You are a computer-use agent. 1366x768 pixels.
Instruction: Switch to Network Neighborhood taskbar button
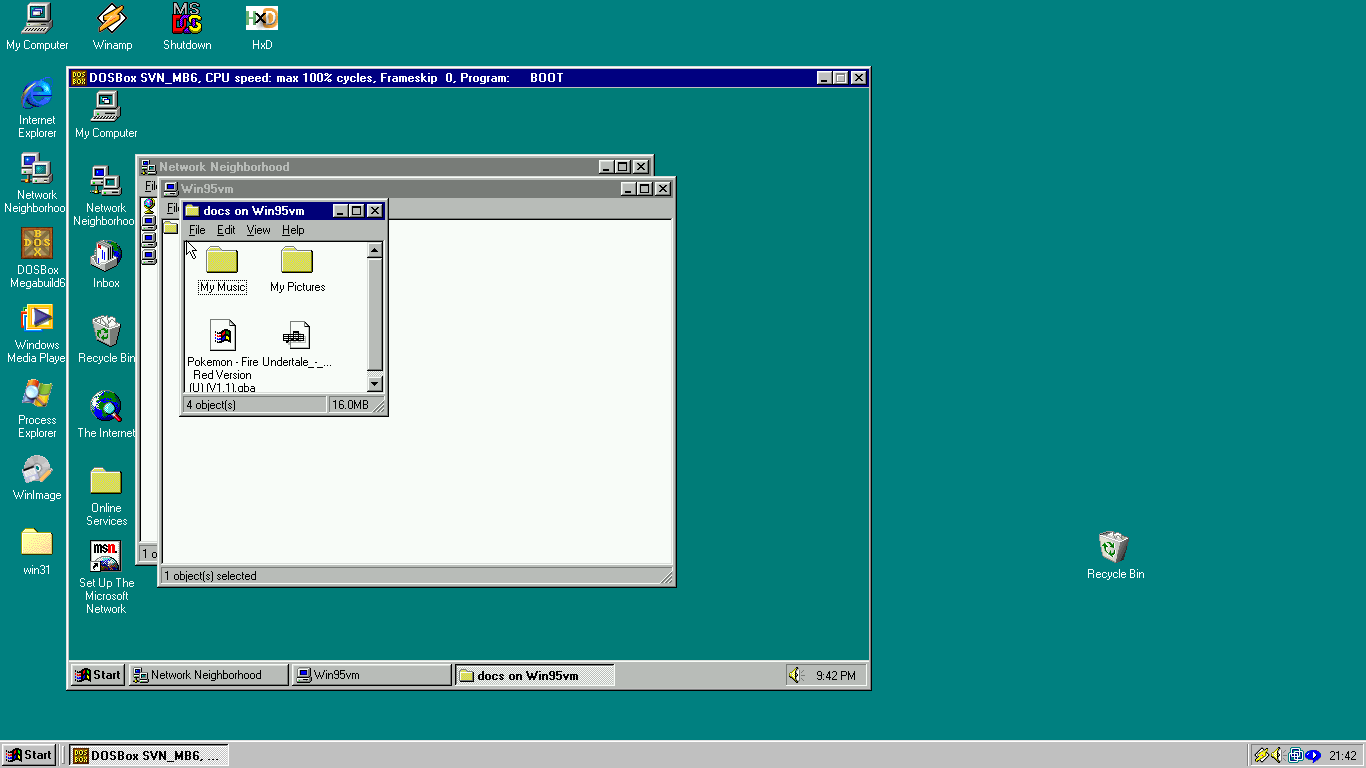tap(208, 675)
